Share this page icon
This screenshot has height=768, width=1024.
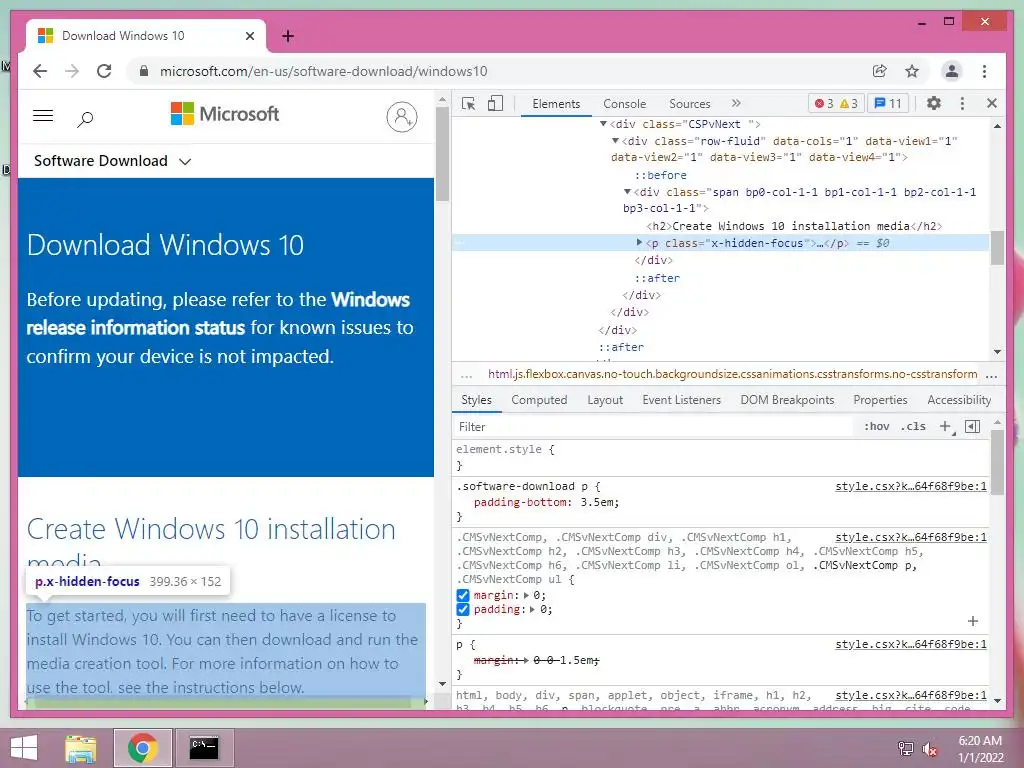pyautogui.click(x=880, y=71)
